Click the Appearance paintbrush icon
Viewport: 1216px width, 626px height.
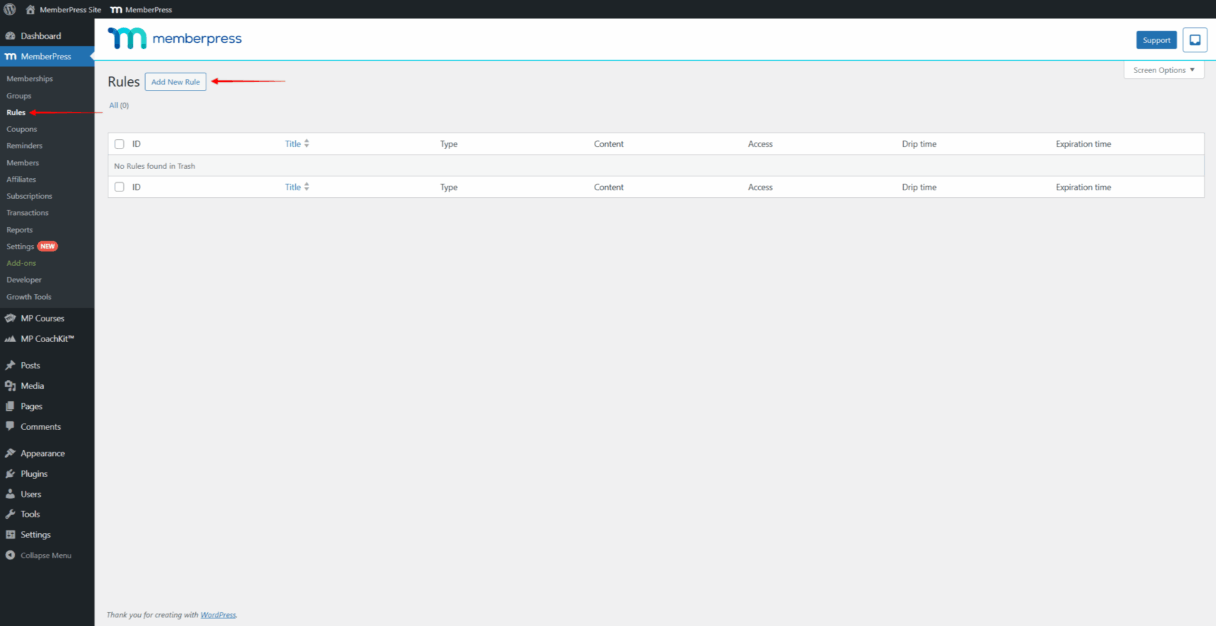[x=10, y=453]
